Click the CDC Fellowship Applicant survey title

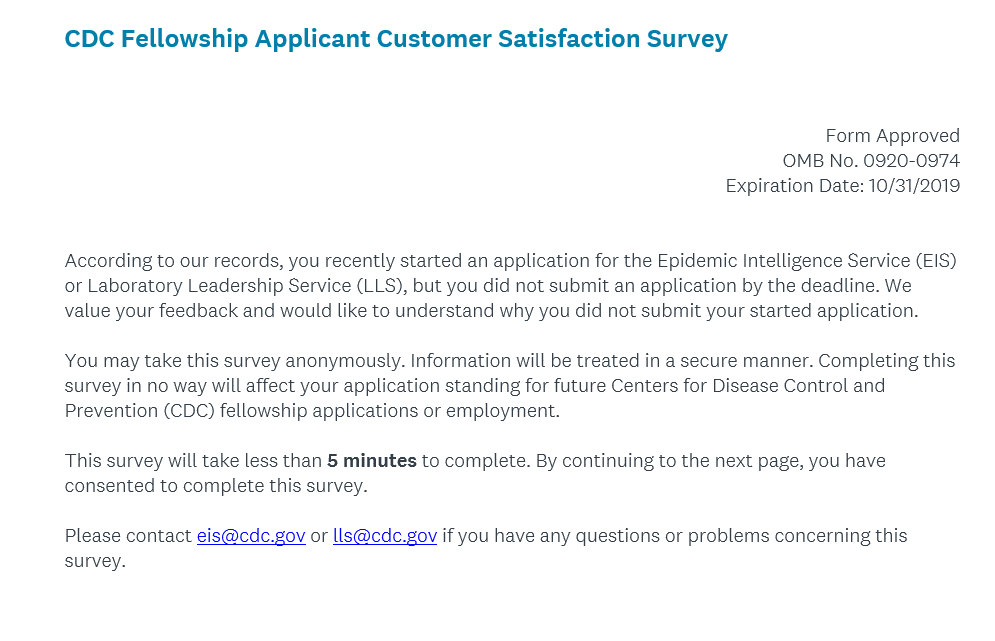click(396, 40)
